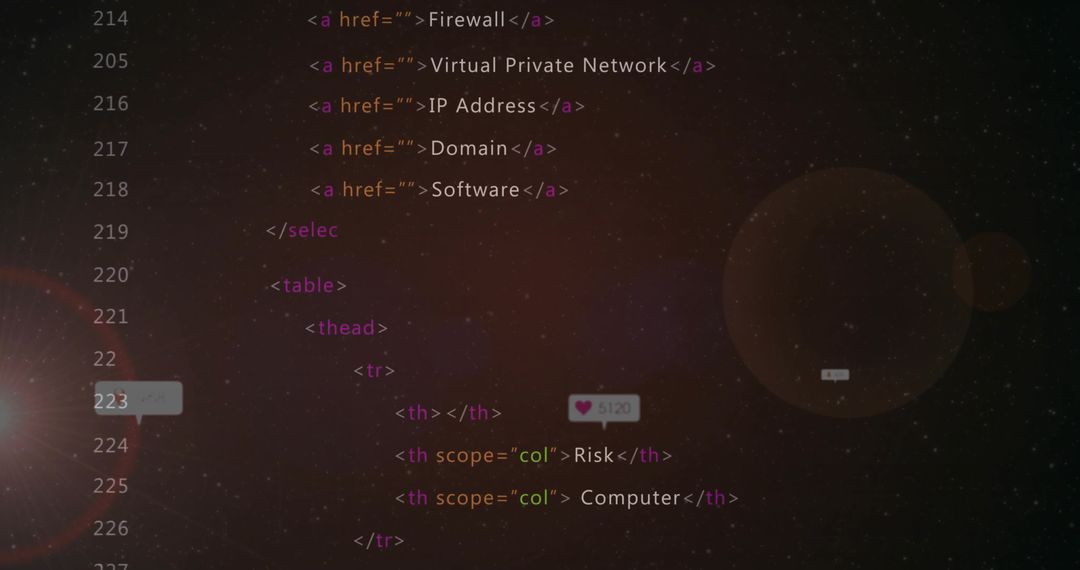Select line number 225 in the gutter
Screen dimensions: 1080x570
pyautogui.click(x=111, y=486)
